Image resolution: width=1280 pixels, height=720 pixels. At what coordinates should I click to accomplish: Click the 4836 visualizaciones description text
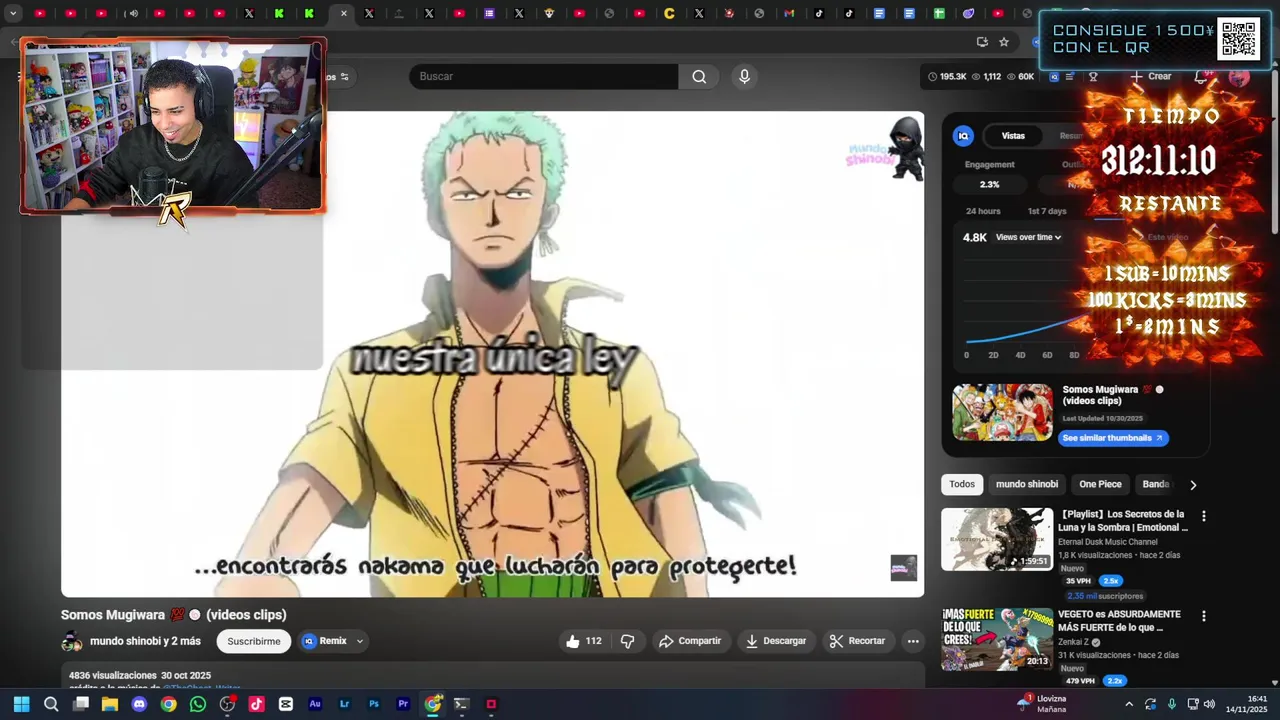tap(113, 676)
